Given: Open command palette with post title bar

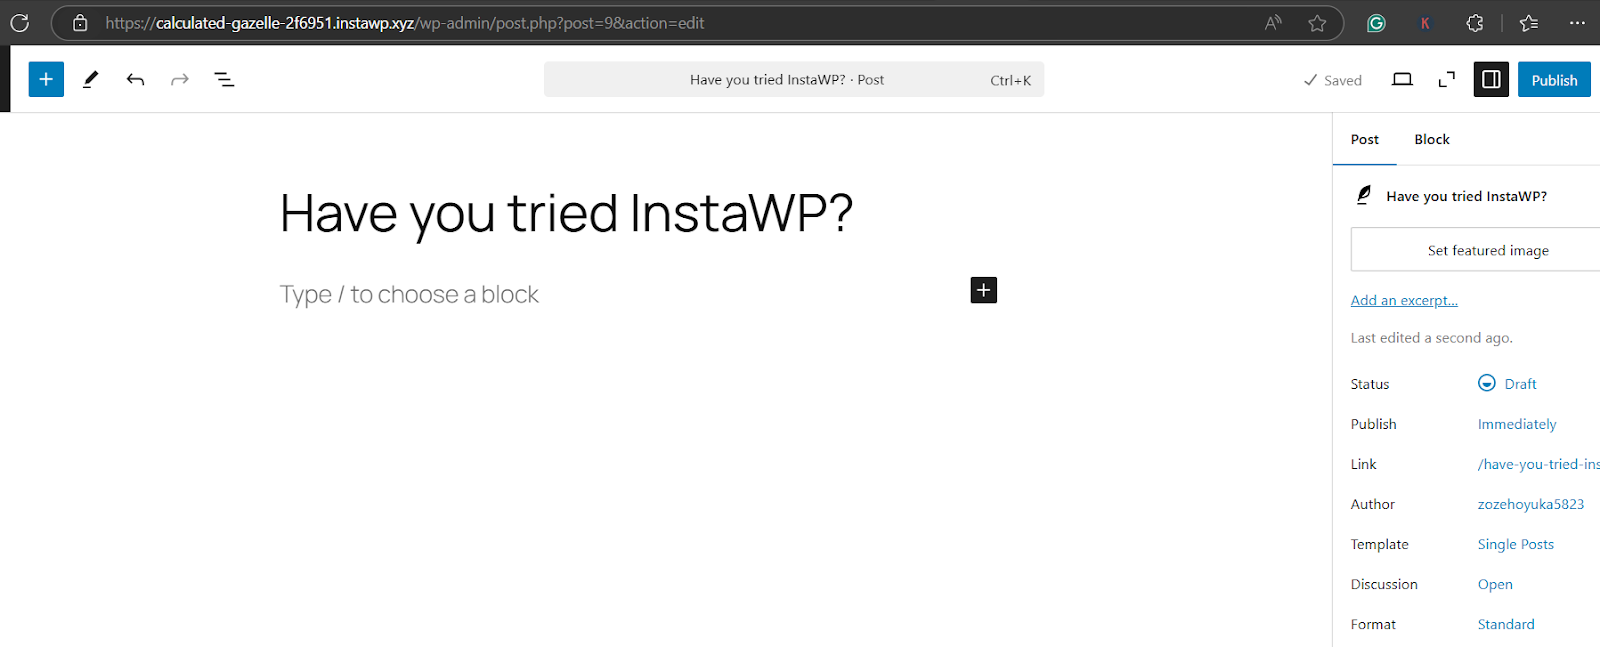Looking at the screenshot, I should coord(794,79).
